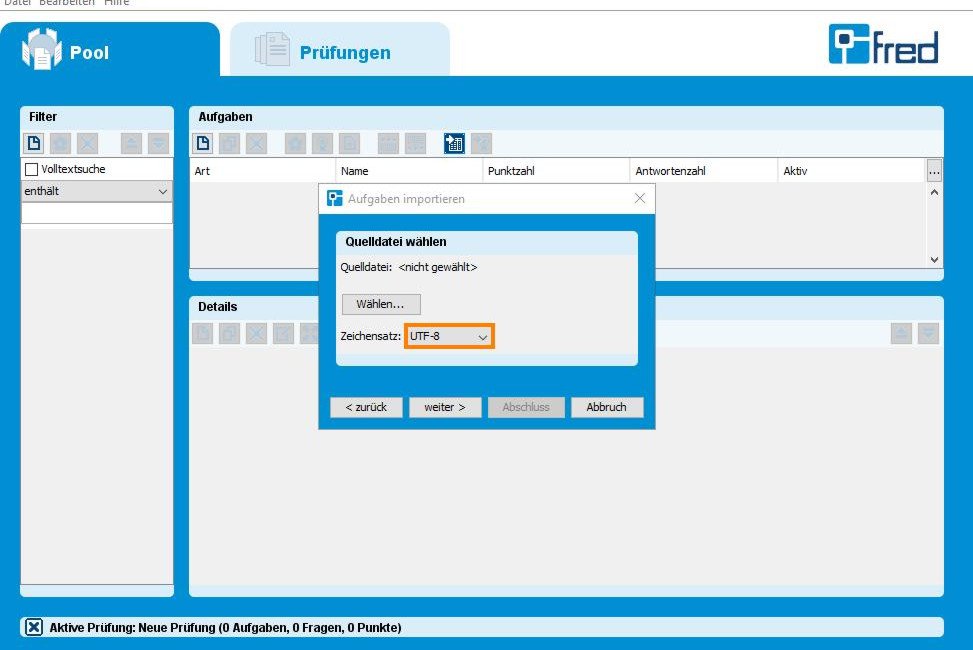Screen dimensions: 973x650
Task: Switch to the Pool tab
Action: [x=110, y=50]
